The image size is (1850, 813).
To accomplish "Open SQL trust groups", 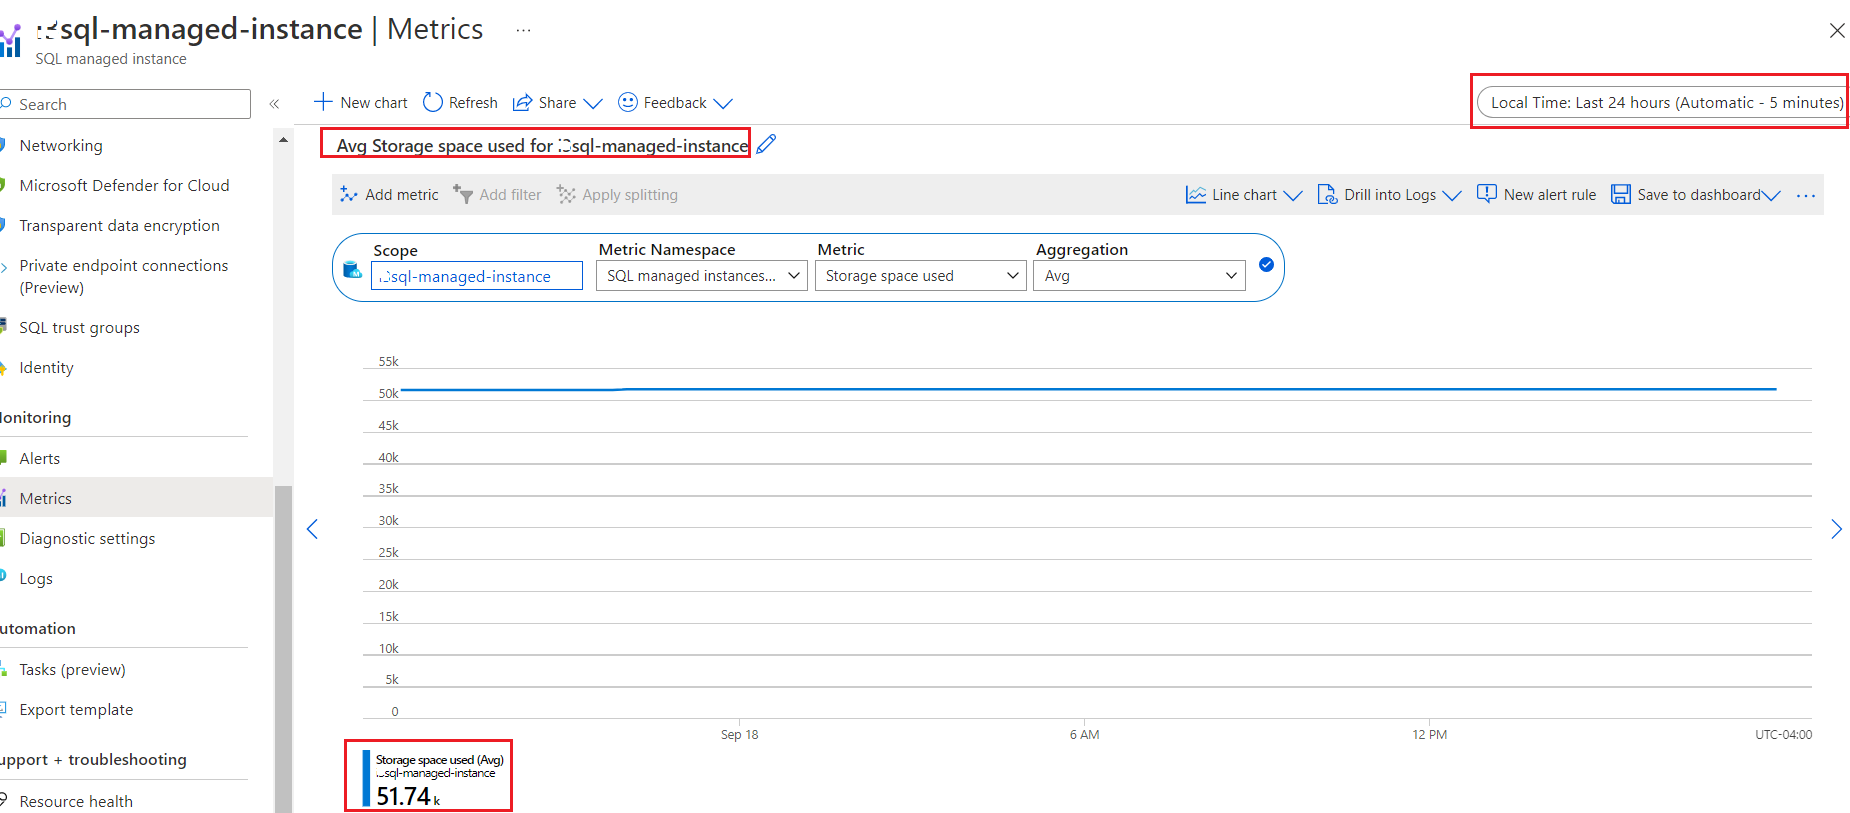I will tap(79, 327).
